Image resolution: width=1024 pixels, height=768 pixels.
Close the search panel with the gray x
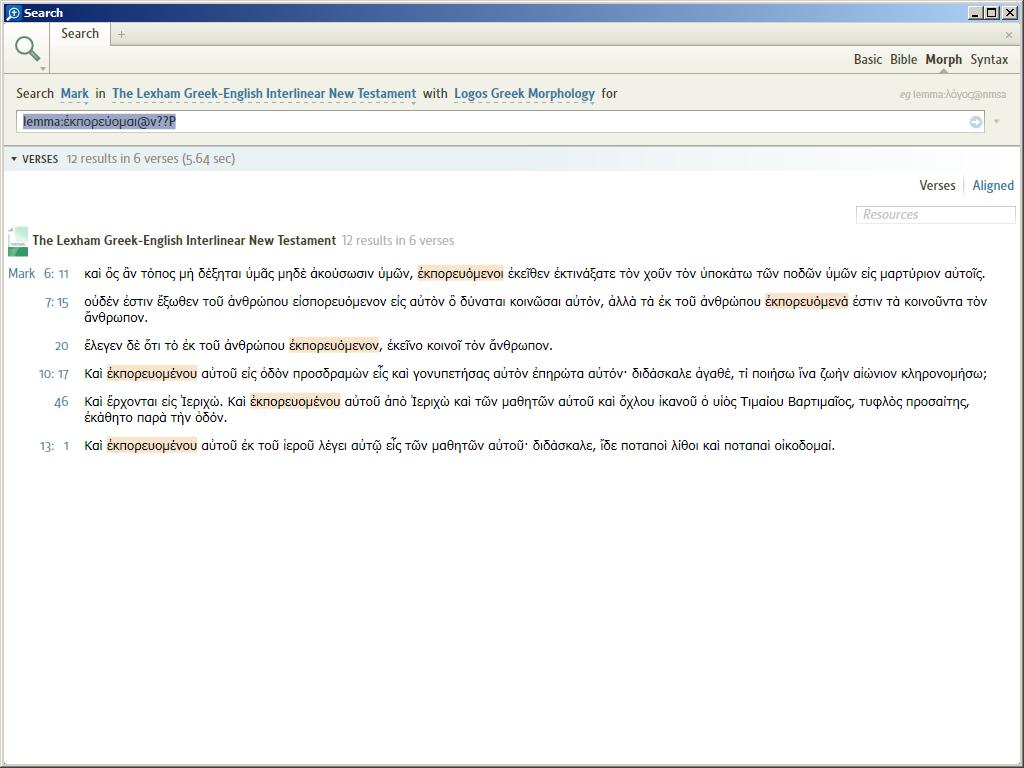point(1009,35)
